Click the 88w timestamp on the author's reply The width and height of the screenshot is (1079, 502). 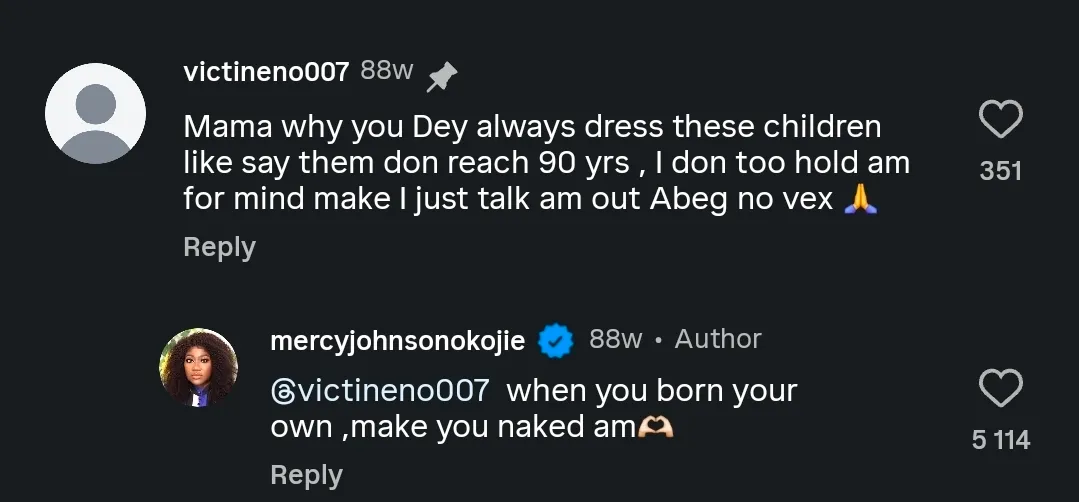coord(615,340)
